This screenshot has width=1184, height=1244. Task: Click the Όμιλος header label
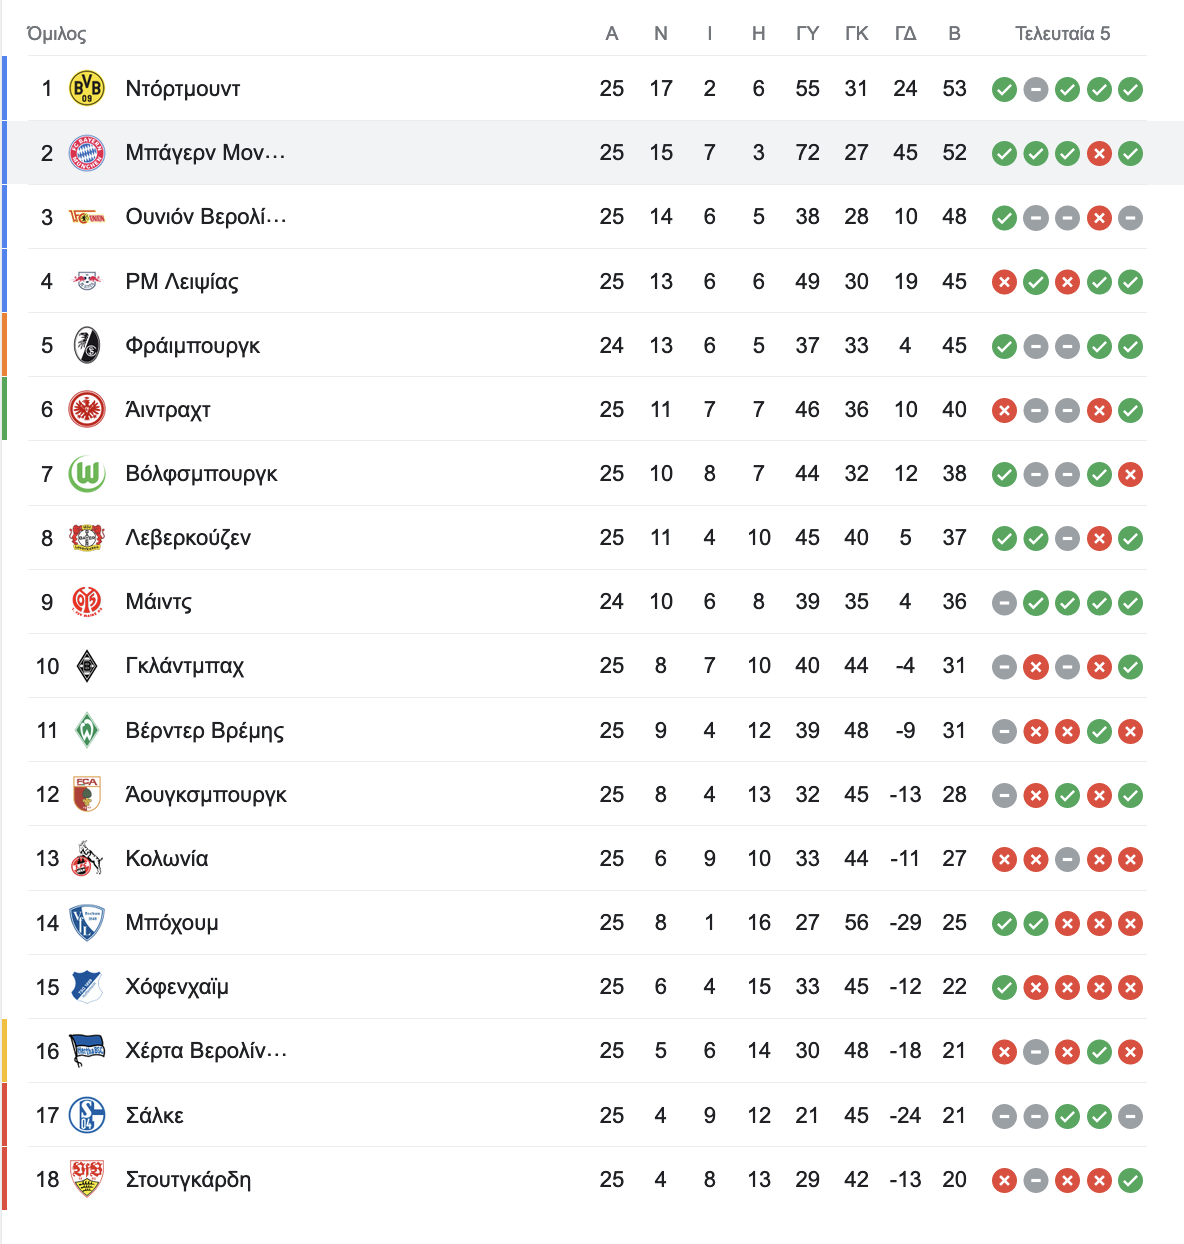coord(57,34)
